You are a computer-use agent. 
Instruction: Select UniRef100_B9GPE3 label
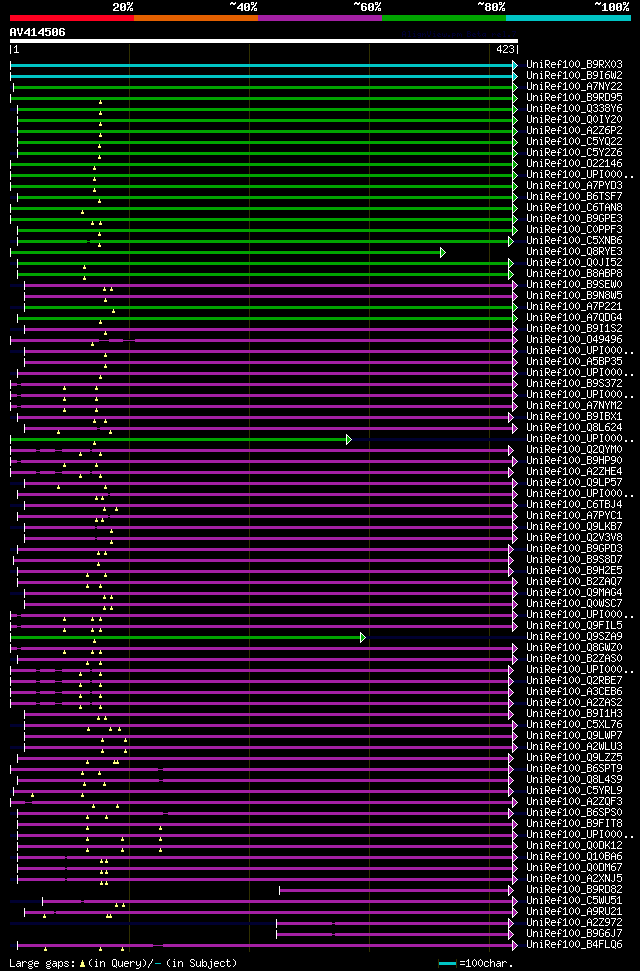coord(574,219)
